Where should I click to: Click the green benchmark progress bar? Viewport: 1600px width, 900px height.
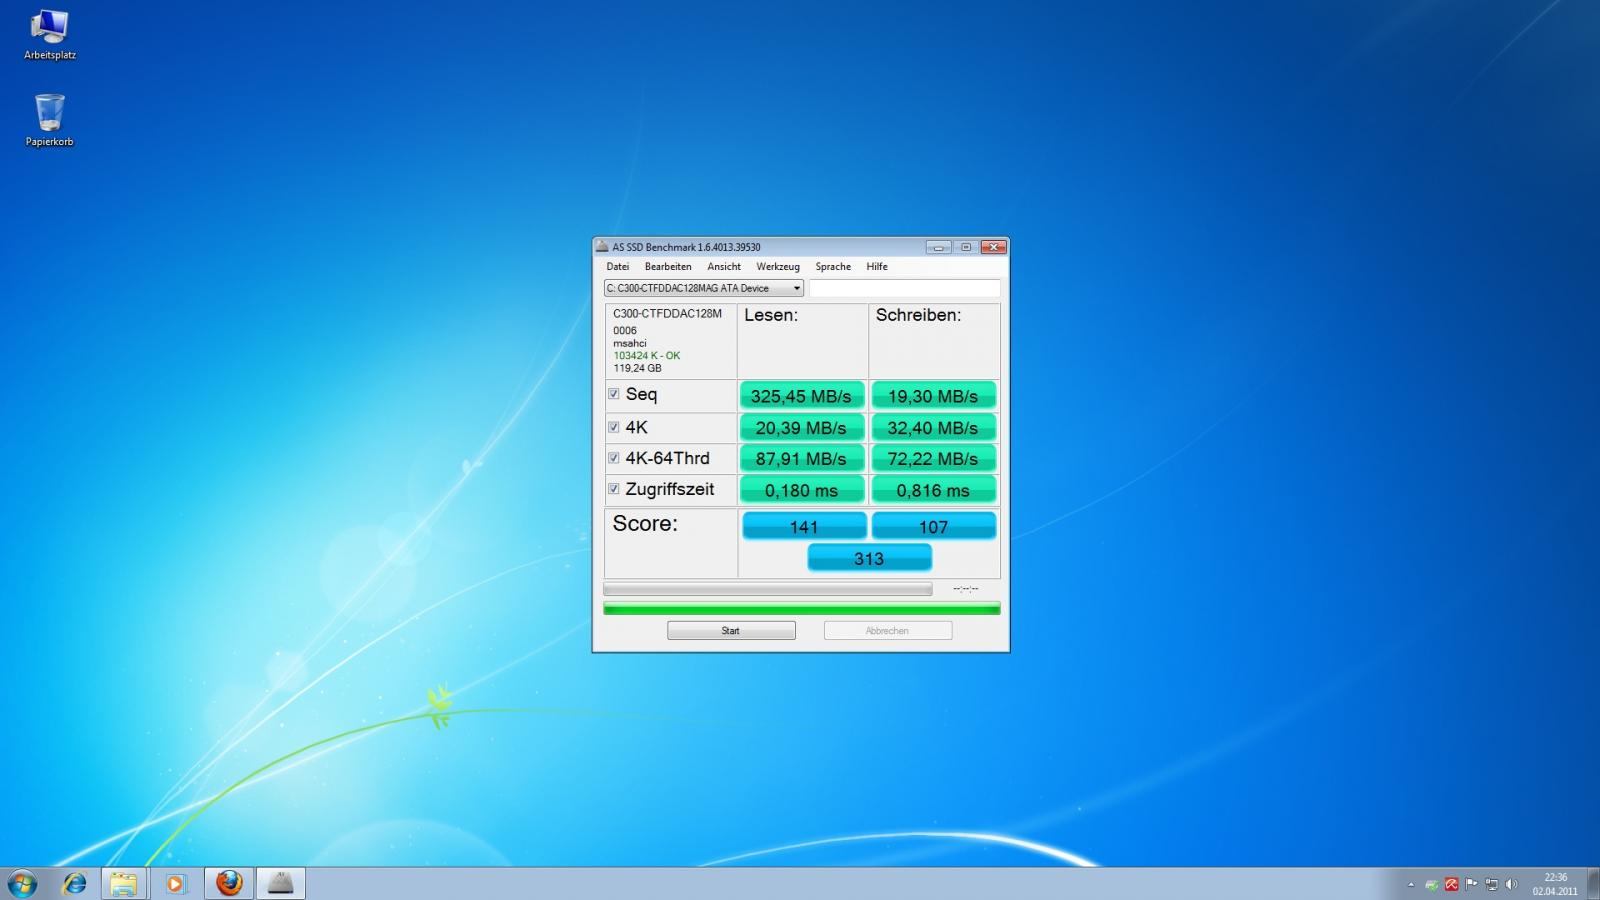coord(801,609)
